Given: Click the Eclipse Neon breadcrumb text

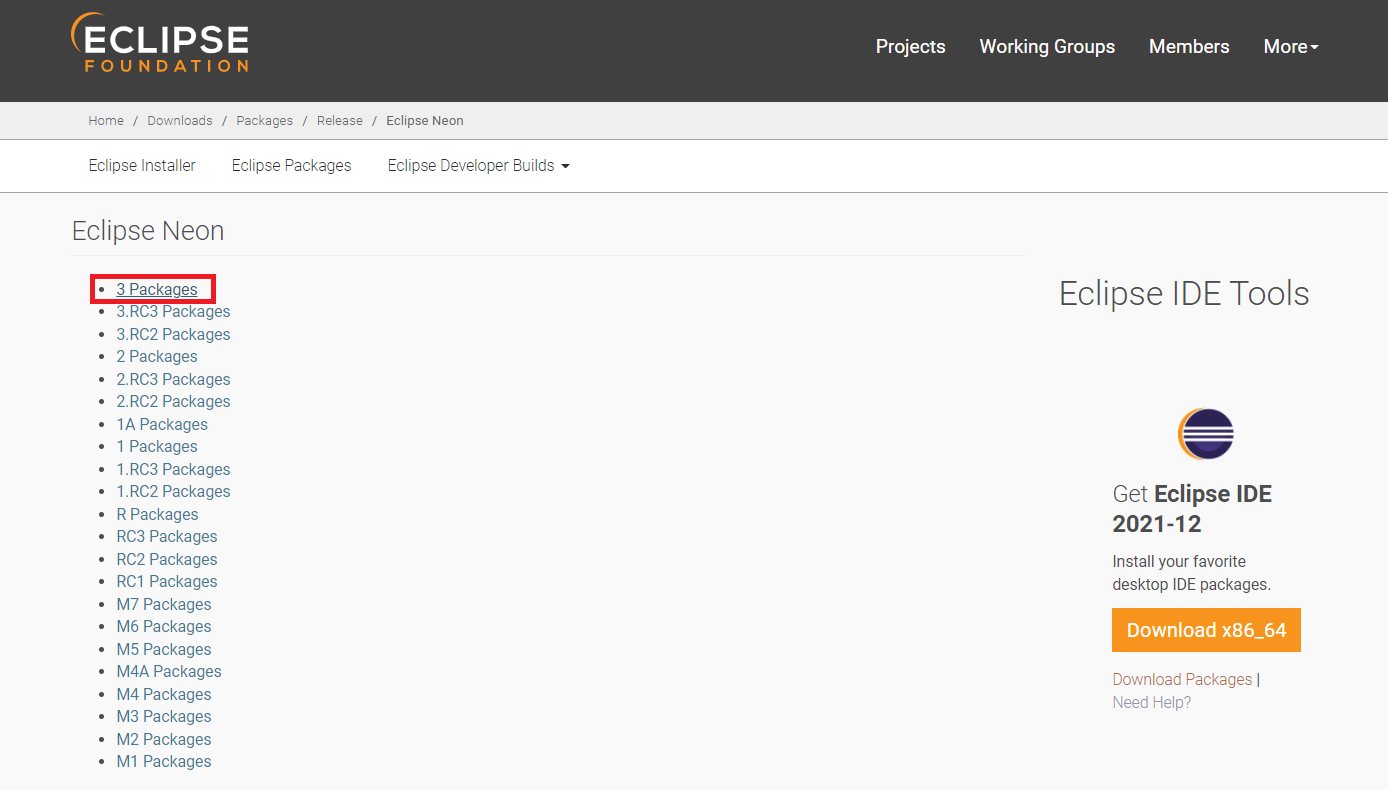Looking at the screenshot, I should [x=425, y=121].
